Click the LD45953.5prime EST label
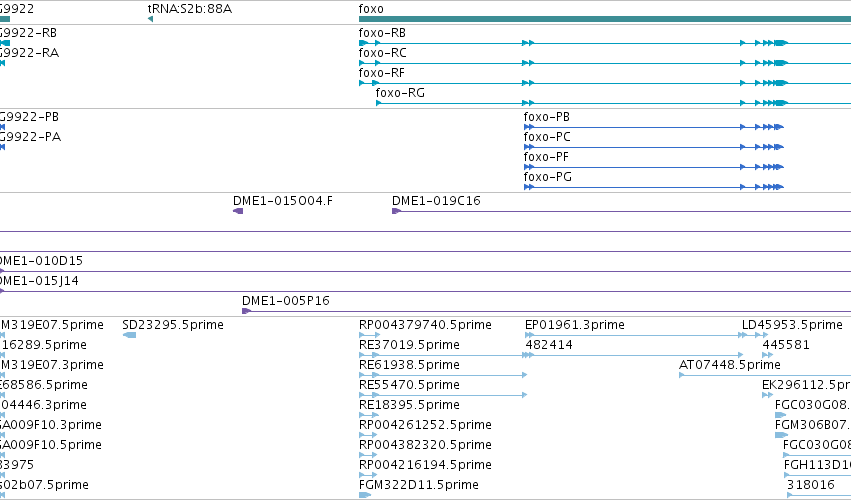Screen dimensions: 851x500 792,325
